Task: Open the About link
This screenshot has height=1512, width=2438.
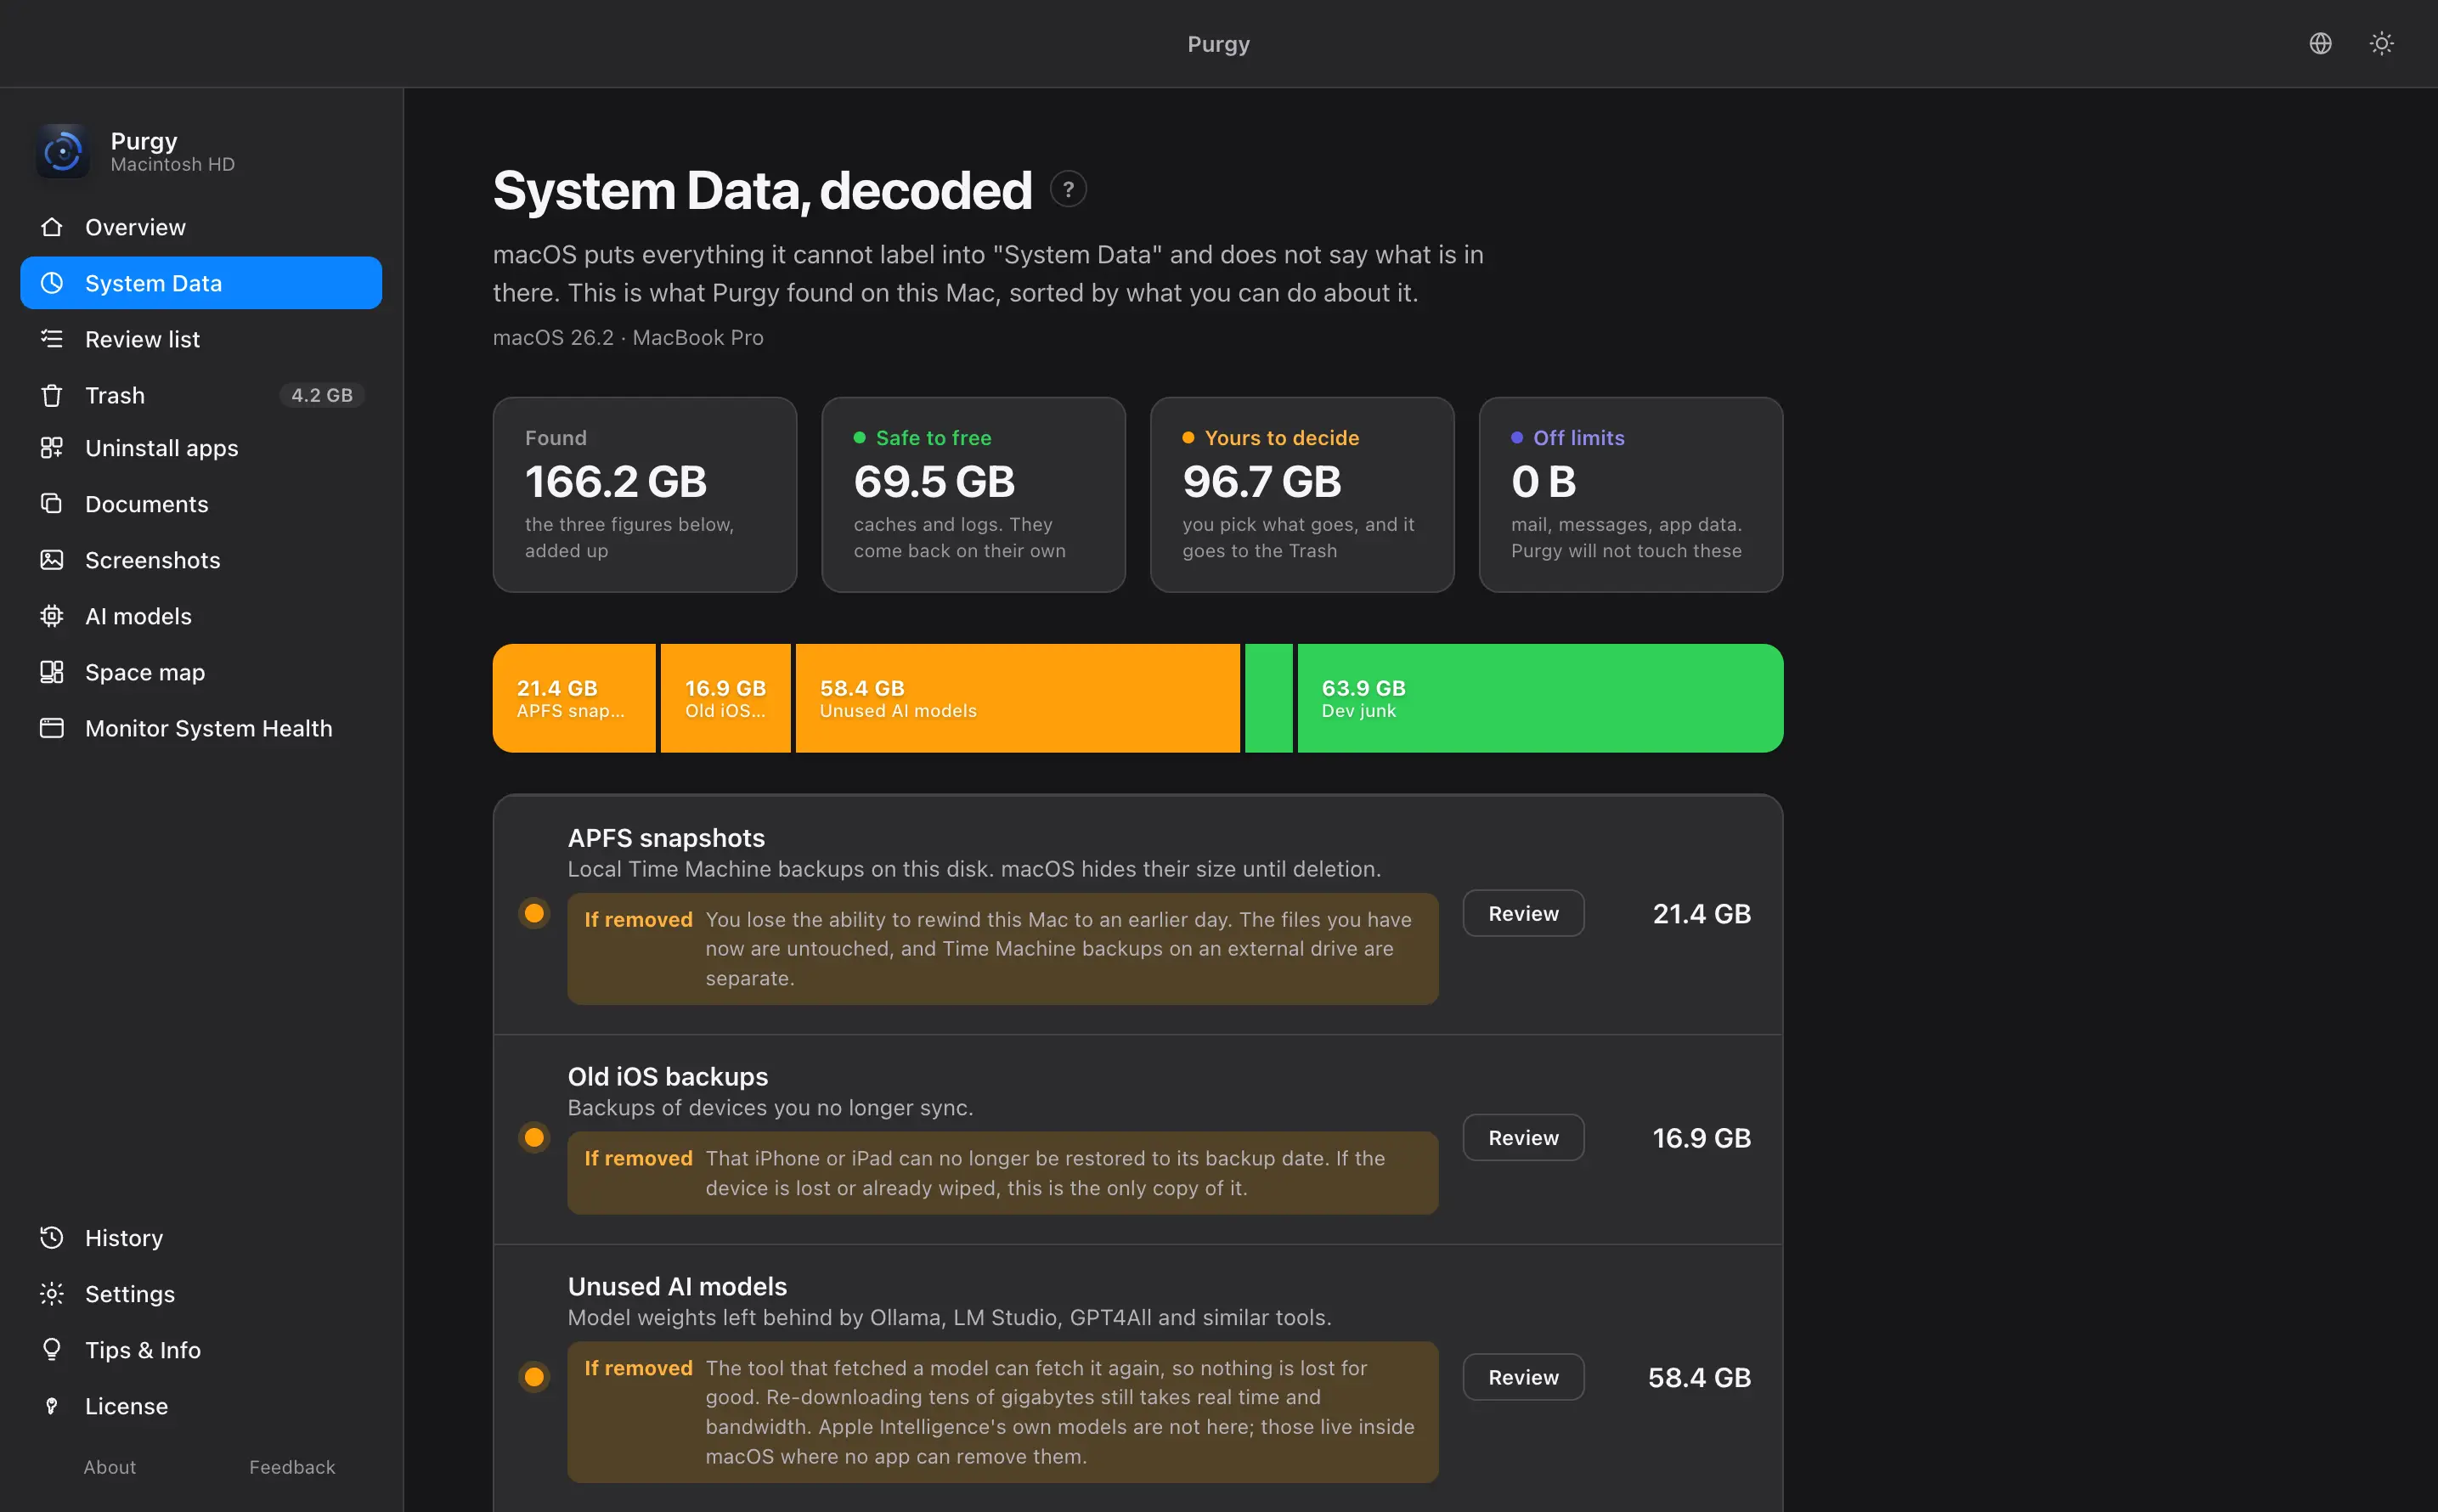Action: [110, 1467]
